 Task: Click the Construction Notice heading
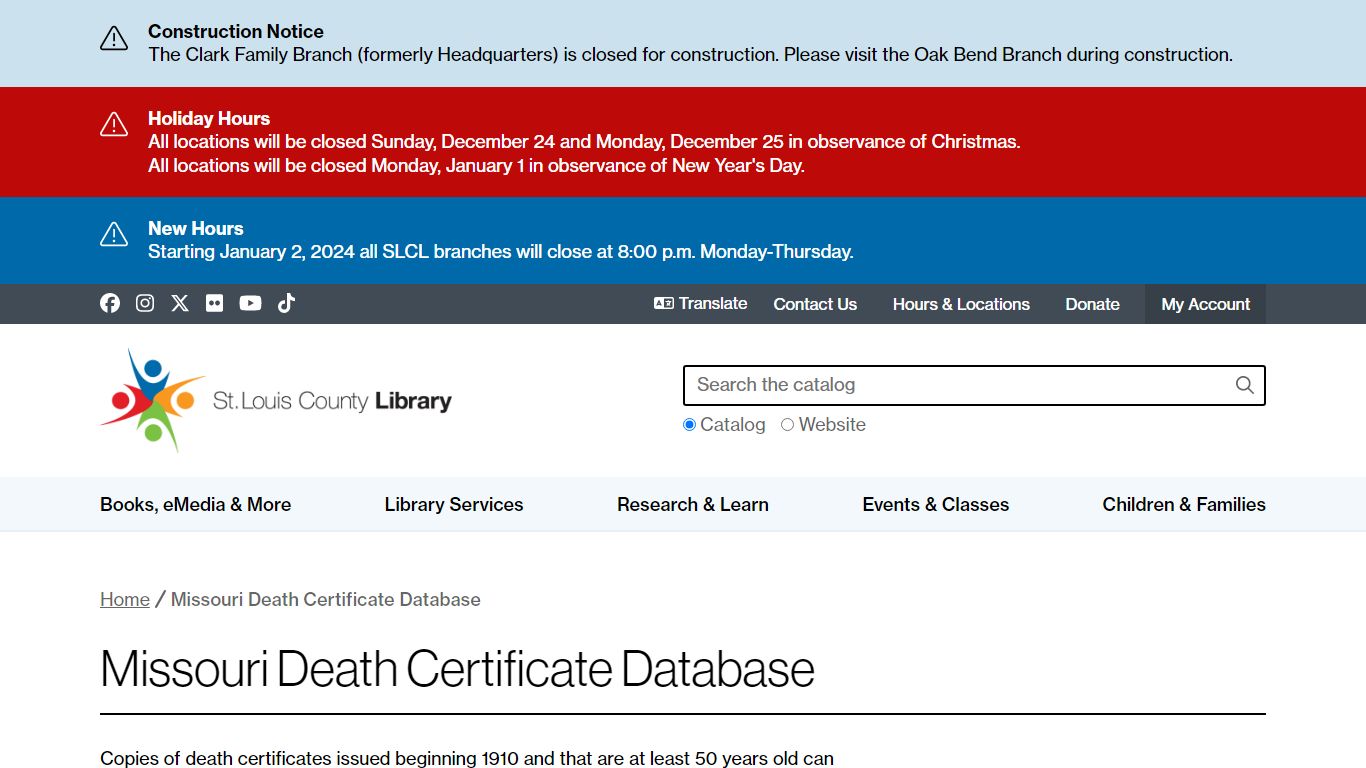(236, 32)
